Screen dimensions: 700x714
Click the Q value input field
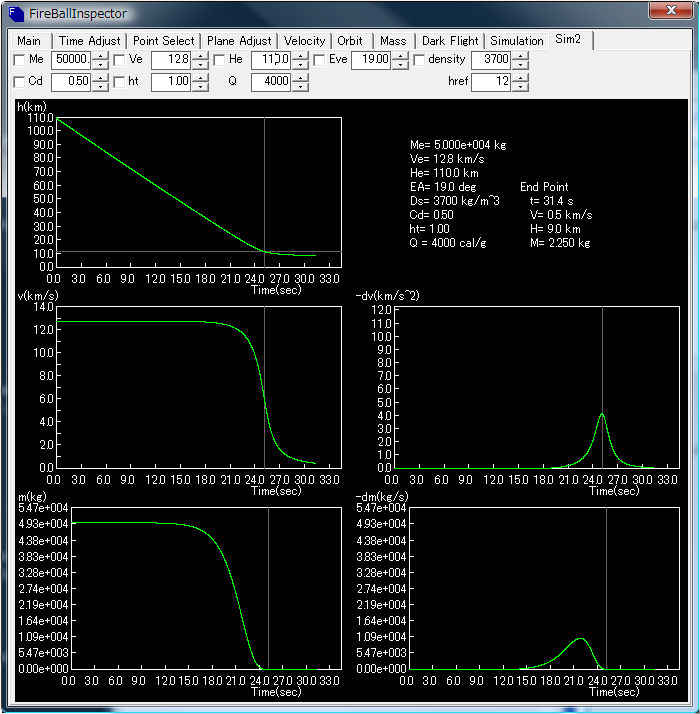(x=270, y=82)
